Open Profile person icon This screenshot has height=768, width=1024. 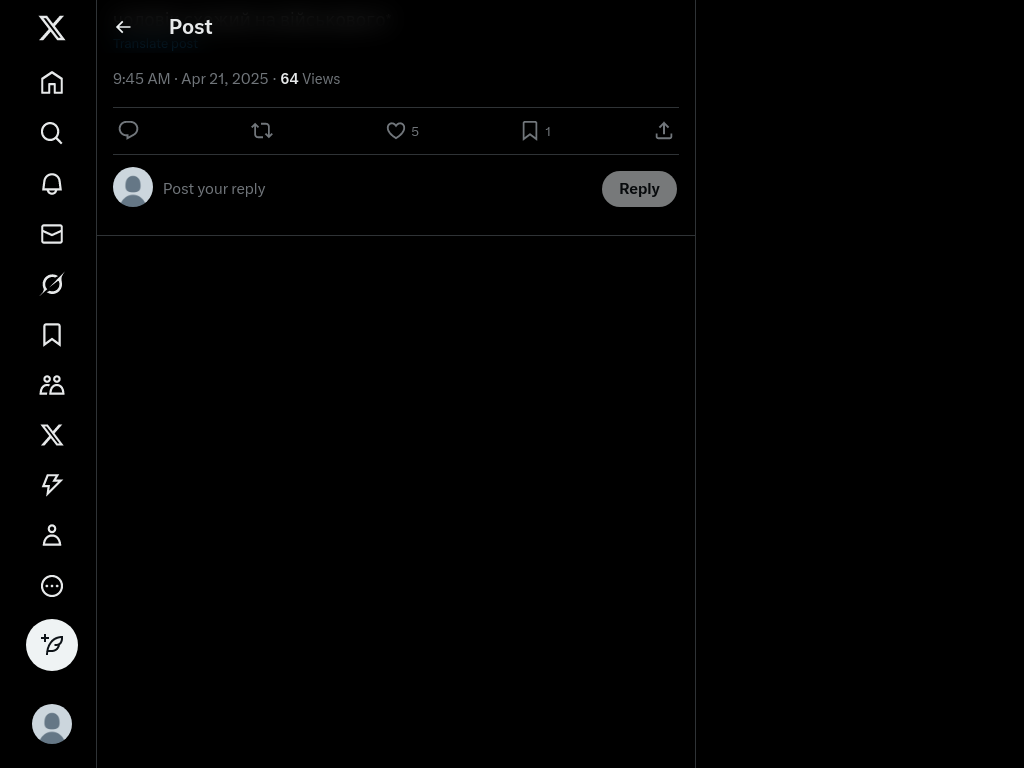click(x=52, y=536)
